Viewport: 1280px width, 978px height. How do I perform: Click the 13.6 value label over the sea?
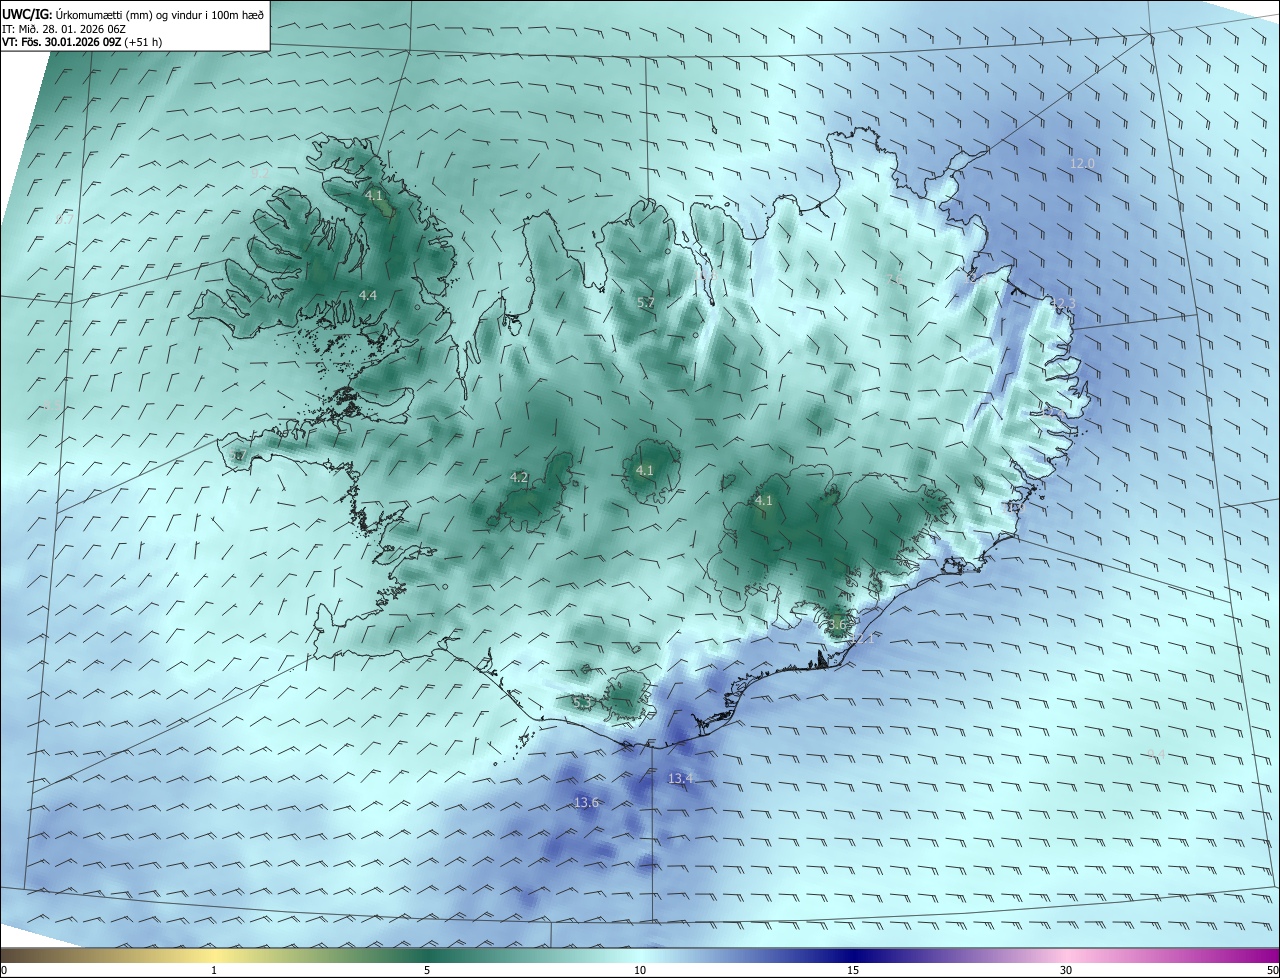coord(586,802)
